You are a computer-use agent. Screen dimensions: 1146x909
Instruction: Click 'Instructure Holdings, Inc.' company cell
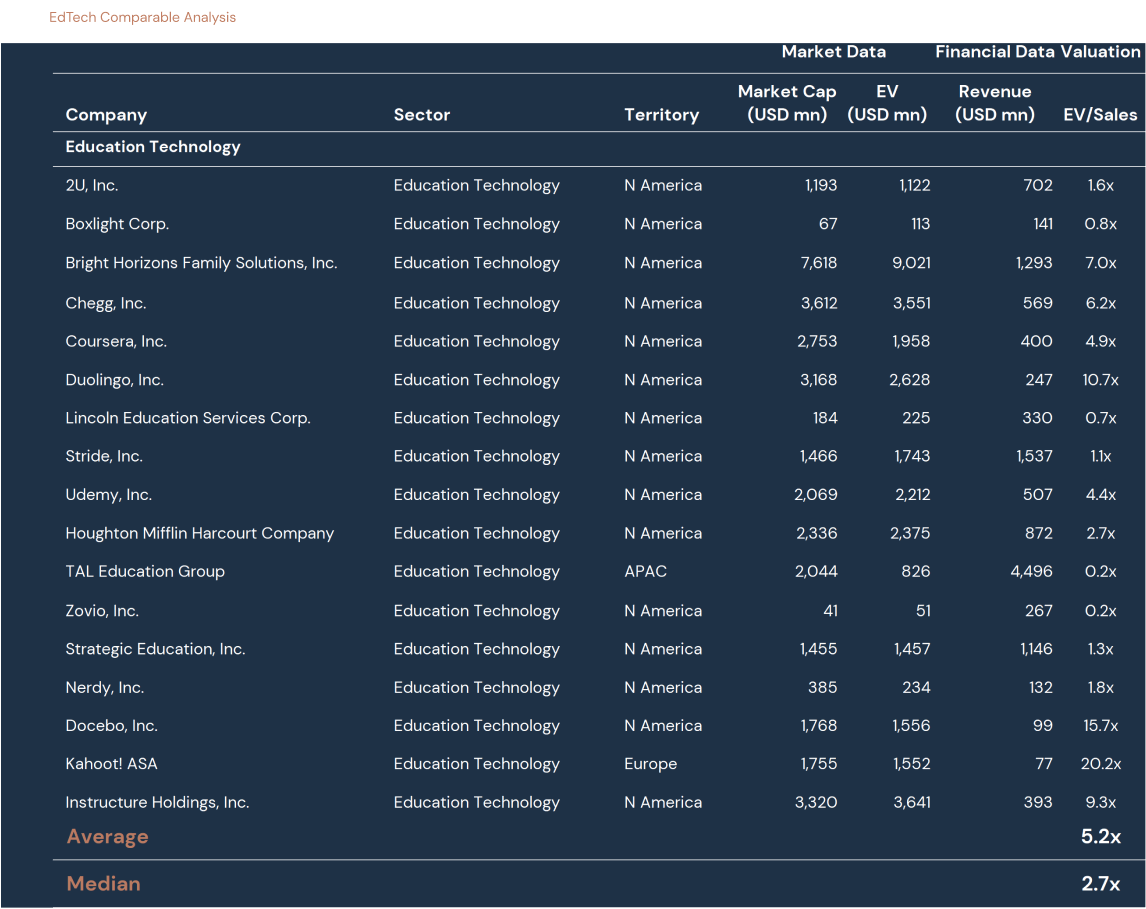pos(157,802)
